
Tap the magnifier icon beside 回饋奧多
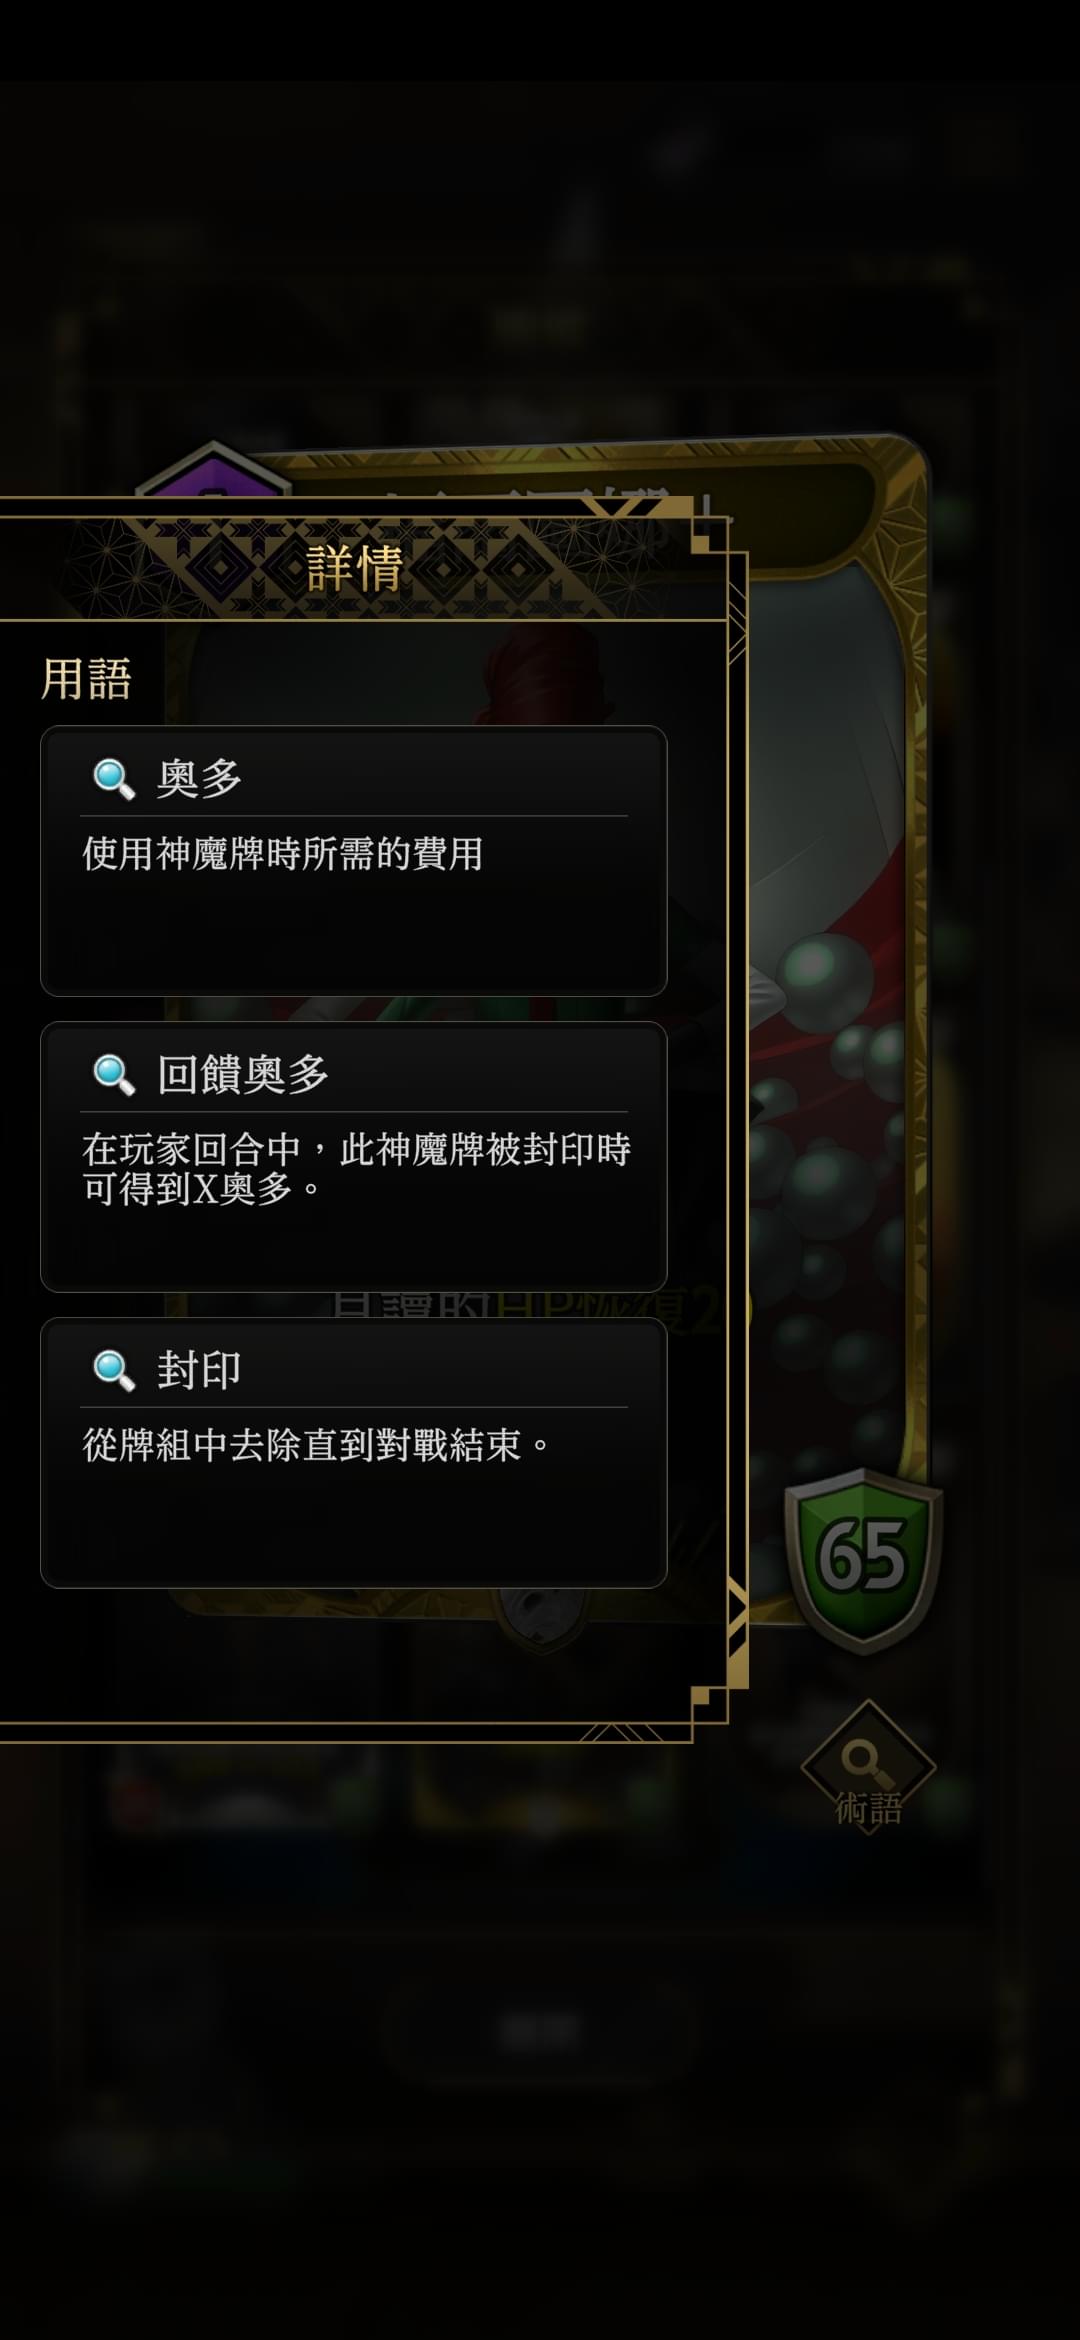pyautogui.click(x=113, y=1074)
